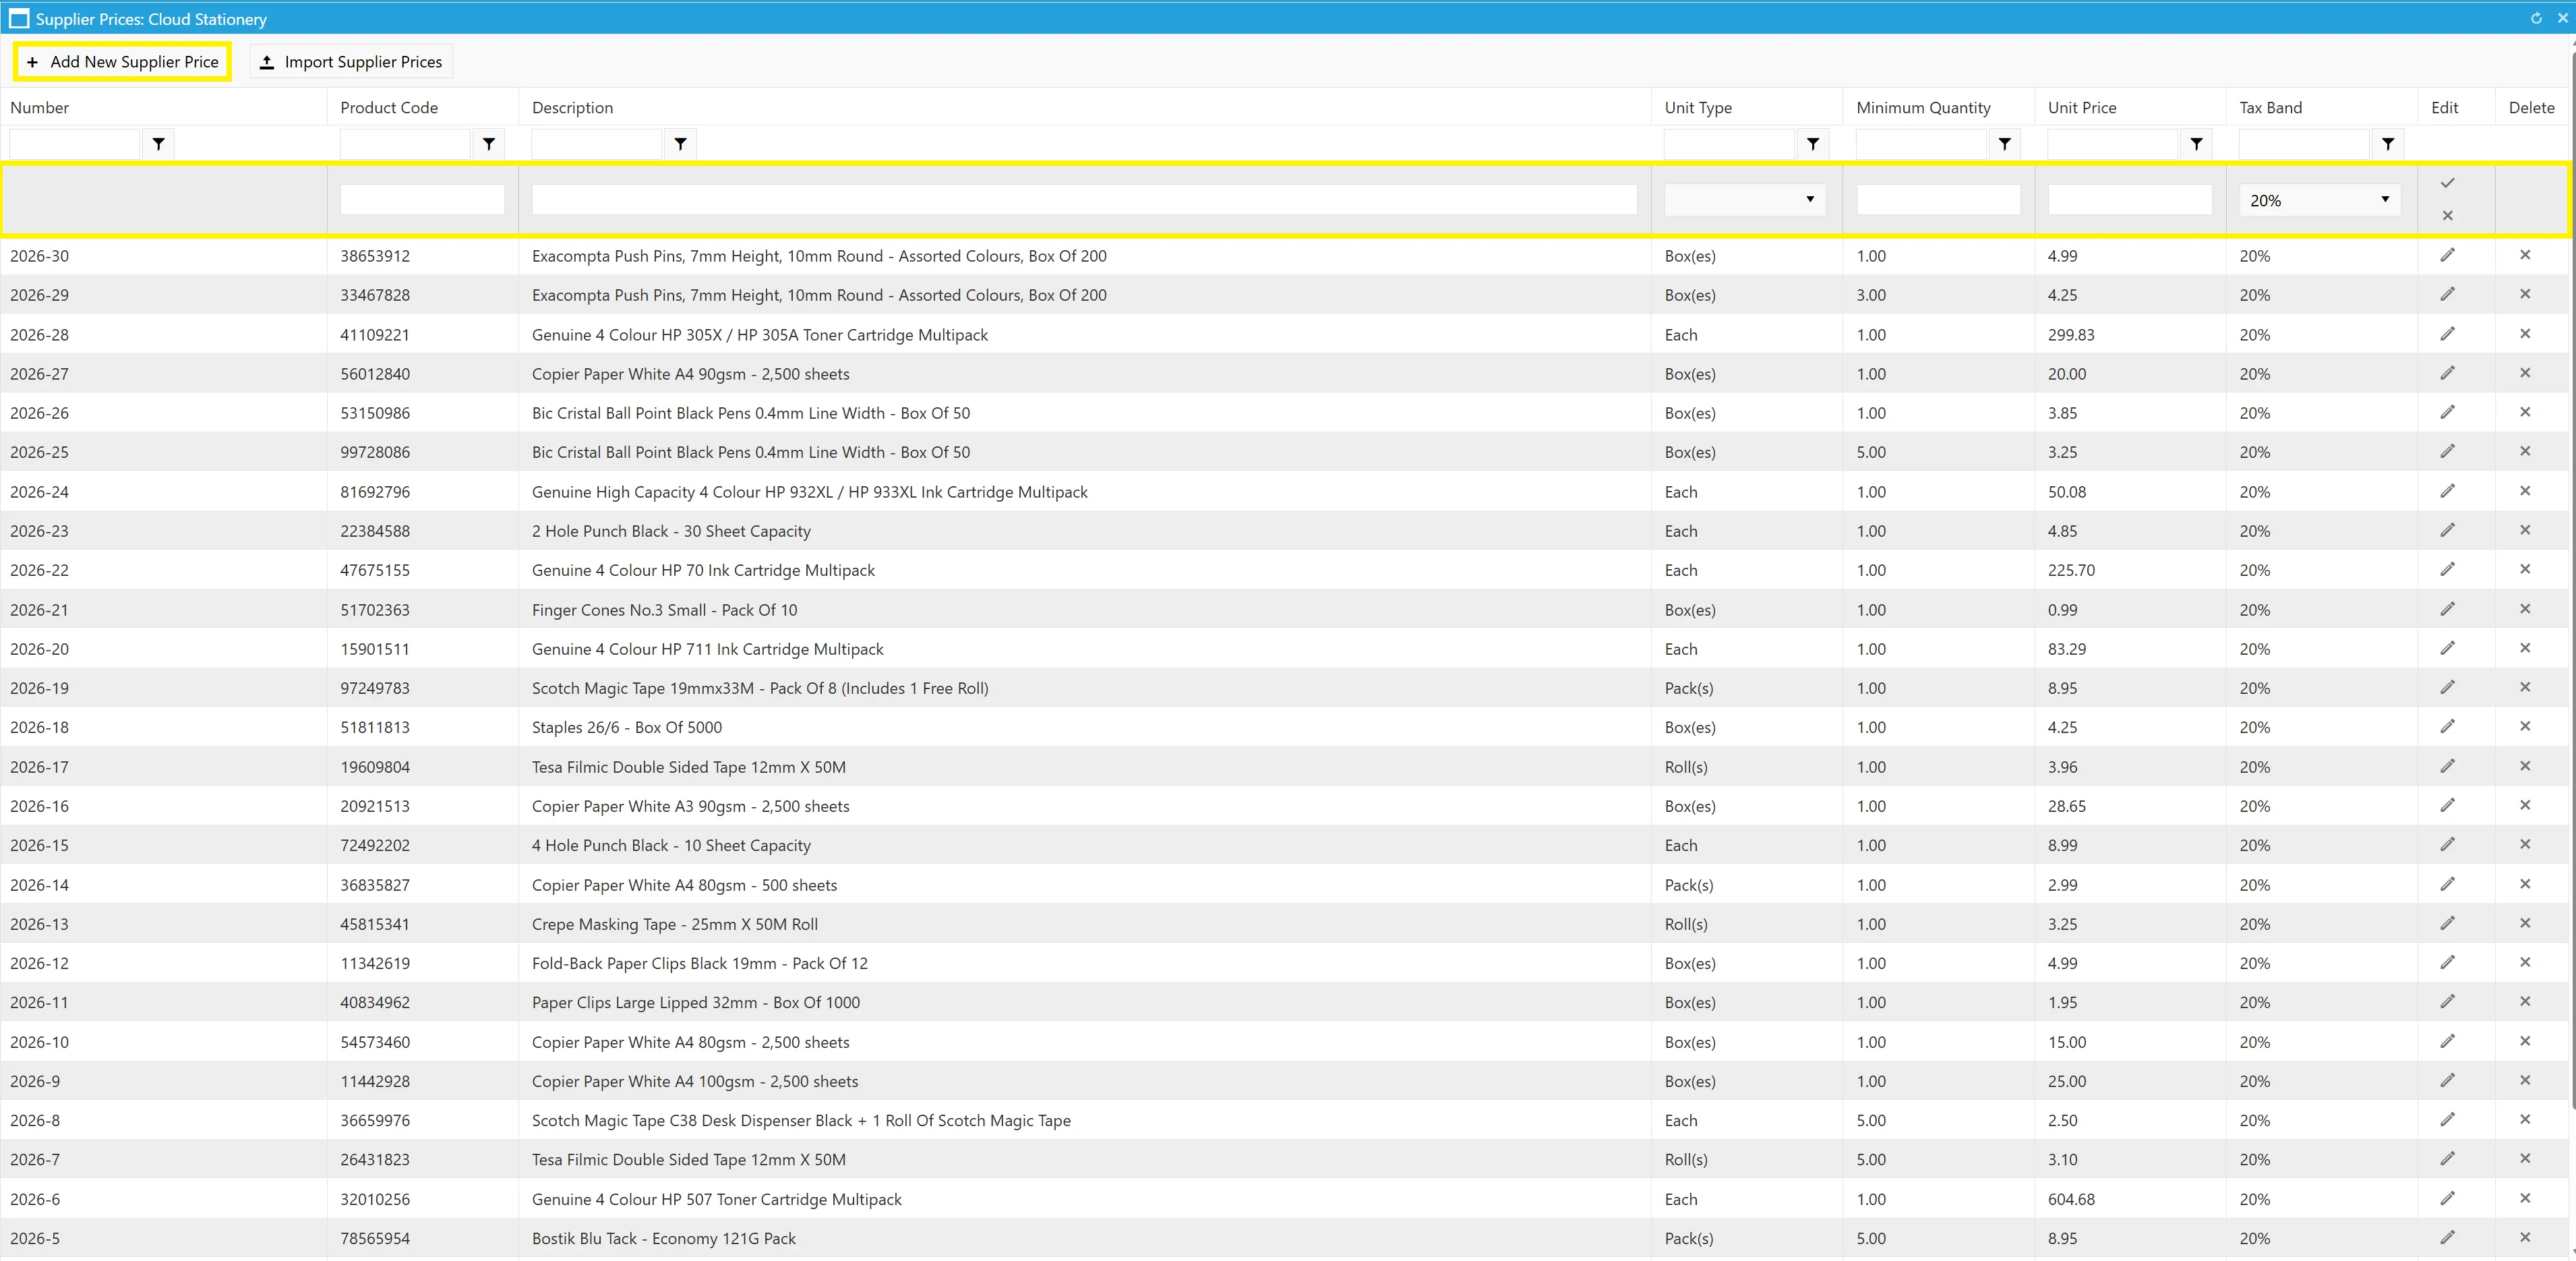Delete row 2026-8 Desk Dispenser
Viewport: 2576px width, 1261px height.
(x=2525, y=1119)
